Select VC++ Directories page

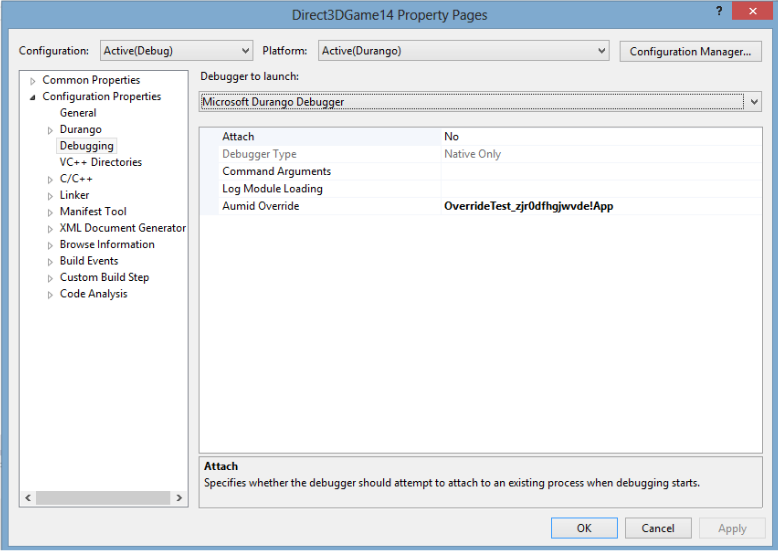pyautogui.click(x=101, y=162)
